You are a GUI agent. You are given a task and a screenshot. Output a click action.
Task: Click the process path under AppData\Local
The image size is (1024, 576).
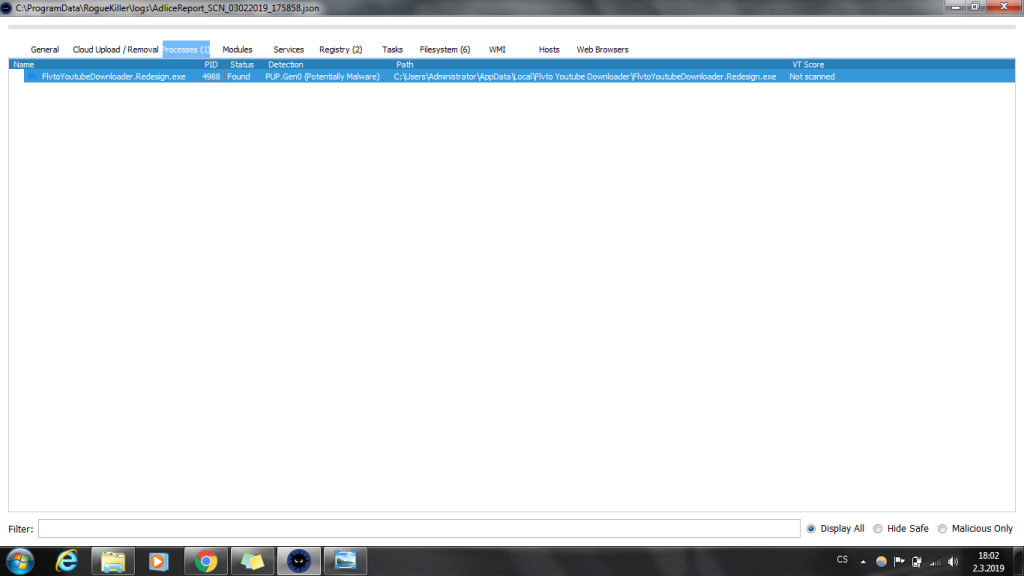coord(584,76)
